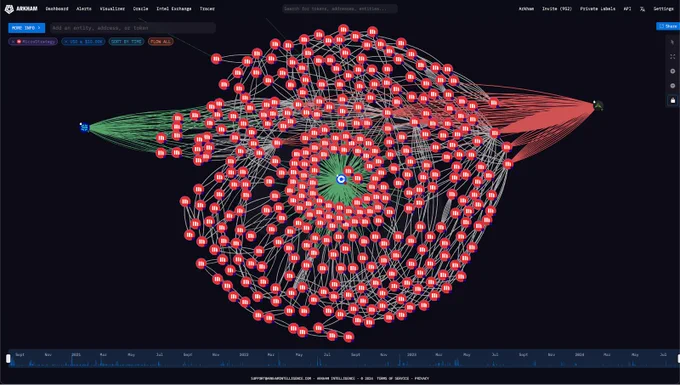Image resolution: width=680 pixels, height=385 pixels.
Task: Focus the top search bar for tokens and addresses
Action: [340, 9]
